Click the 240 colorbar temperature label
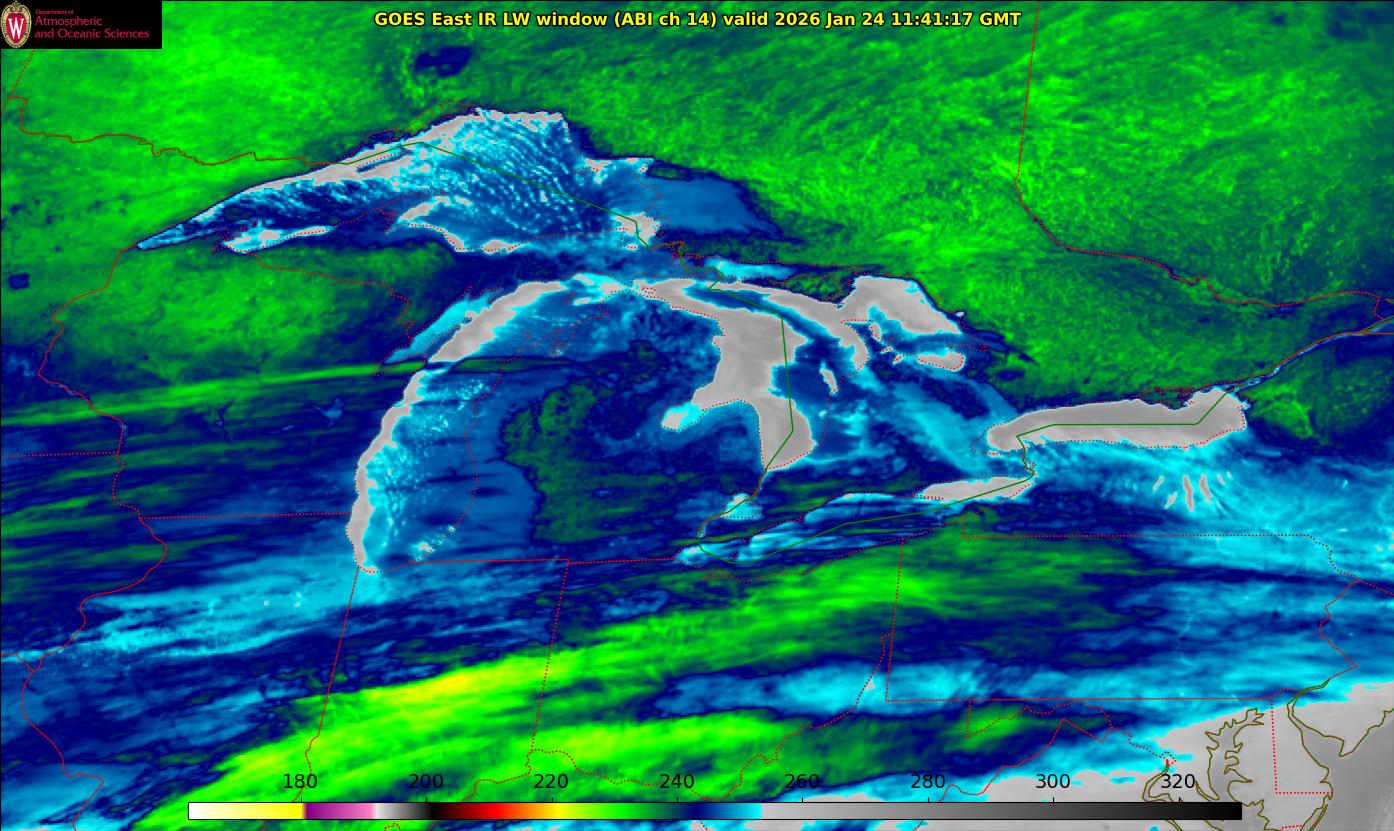 677,782
